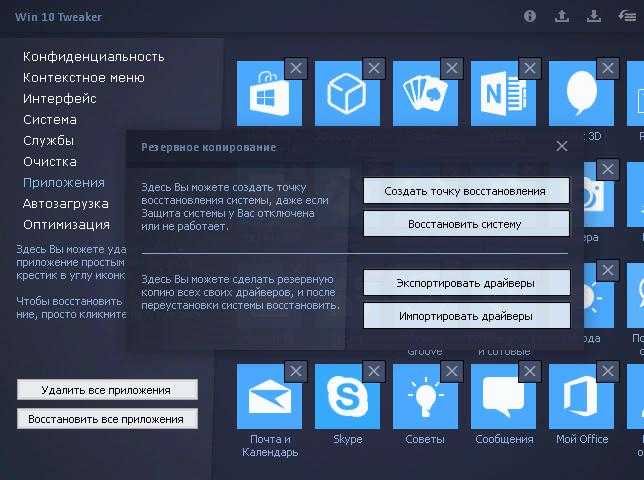Click the Skype label under its tile
Screen dimensions: 644x480
[347, 439]
